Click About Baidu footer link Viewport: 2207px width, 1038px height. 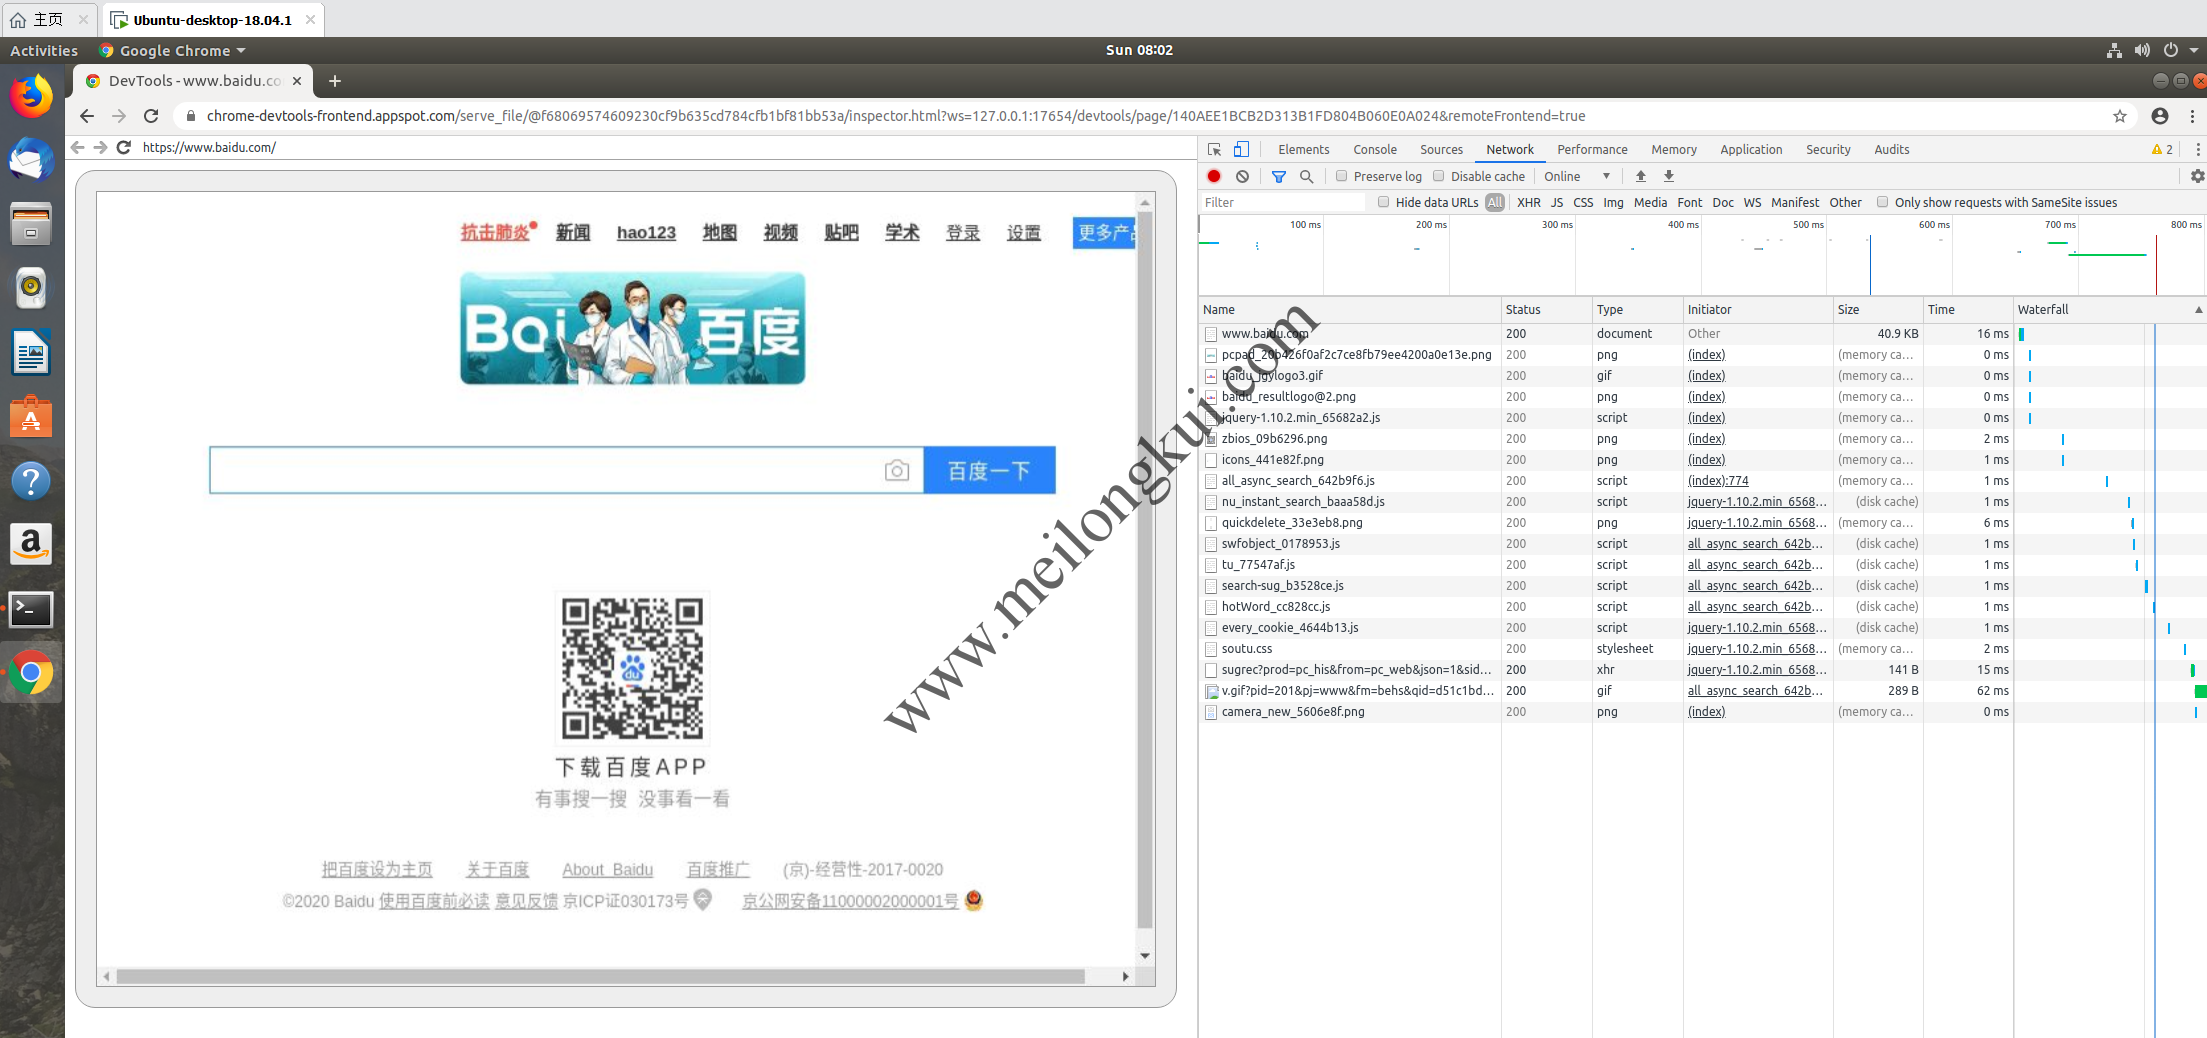tap(607, 870)
